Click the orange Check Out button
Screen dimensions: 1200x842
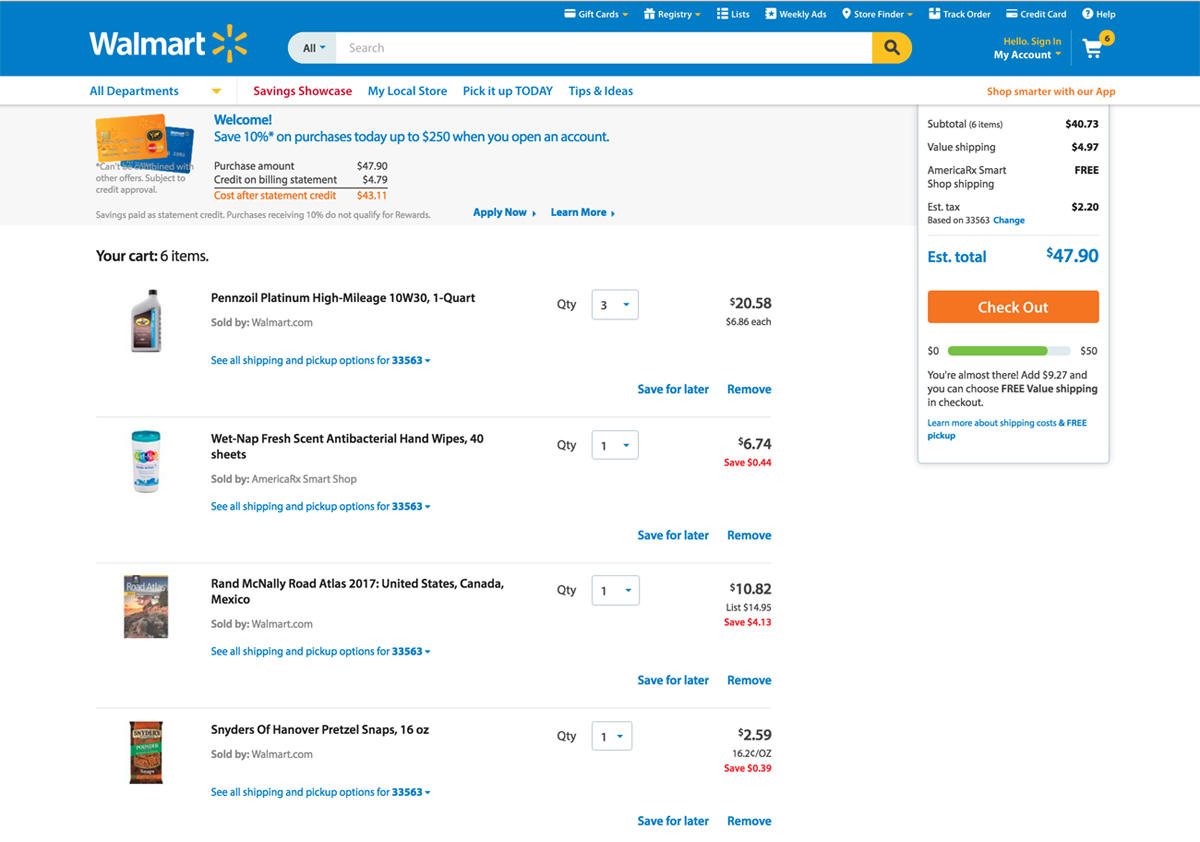[1013, 307]
